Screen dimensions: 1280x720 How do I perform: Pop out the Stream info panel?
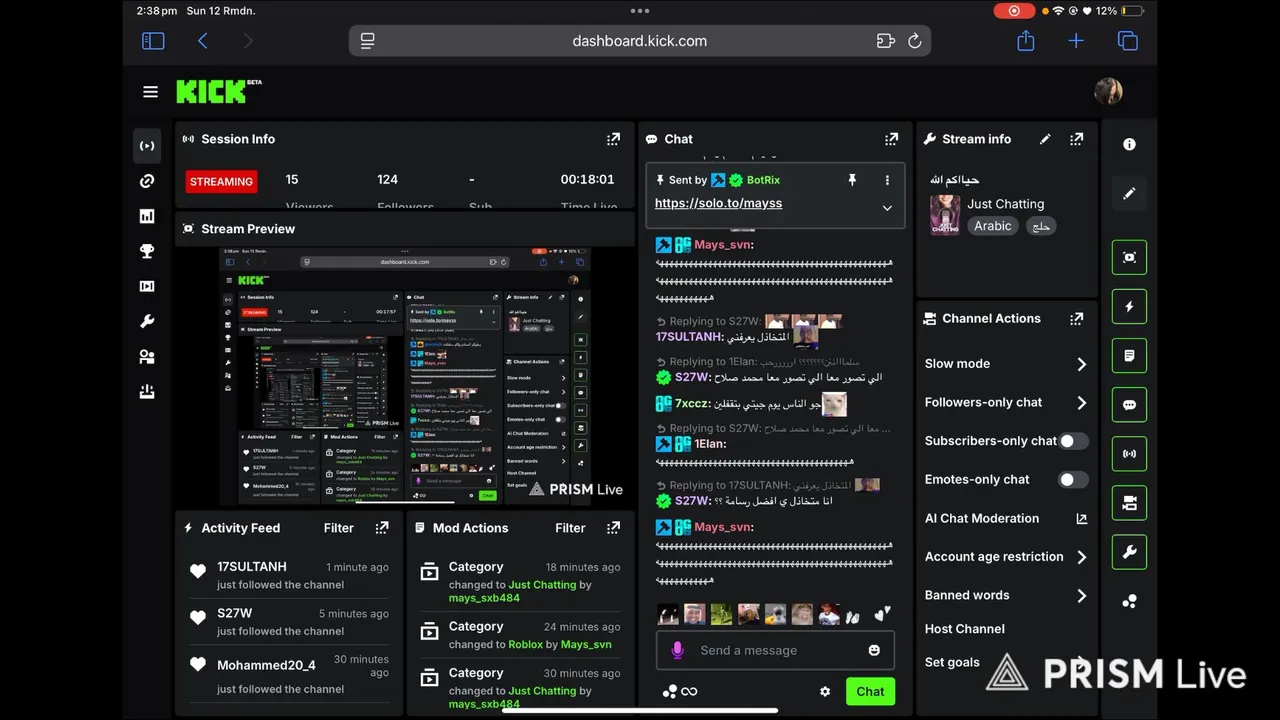1076,139
